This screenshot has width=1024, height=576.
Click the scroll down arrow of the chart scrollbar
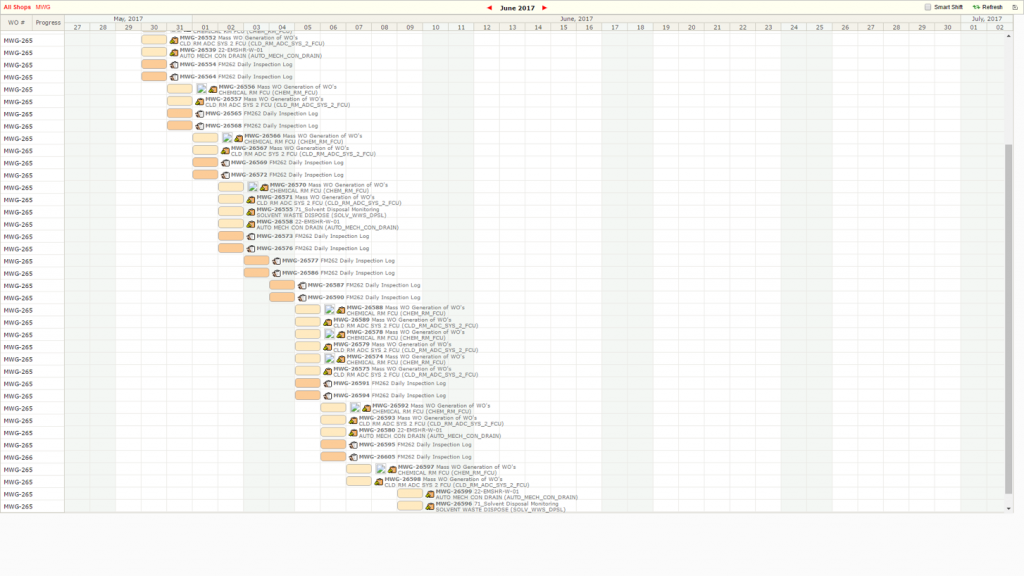coord(1008,509)
